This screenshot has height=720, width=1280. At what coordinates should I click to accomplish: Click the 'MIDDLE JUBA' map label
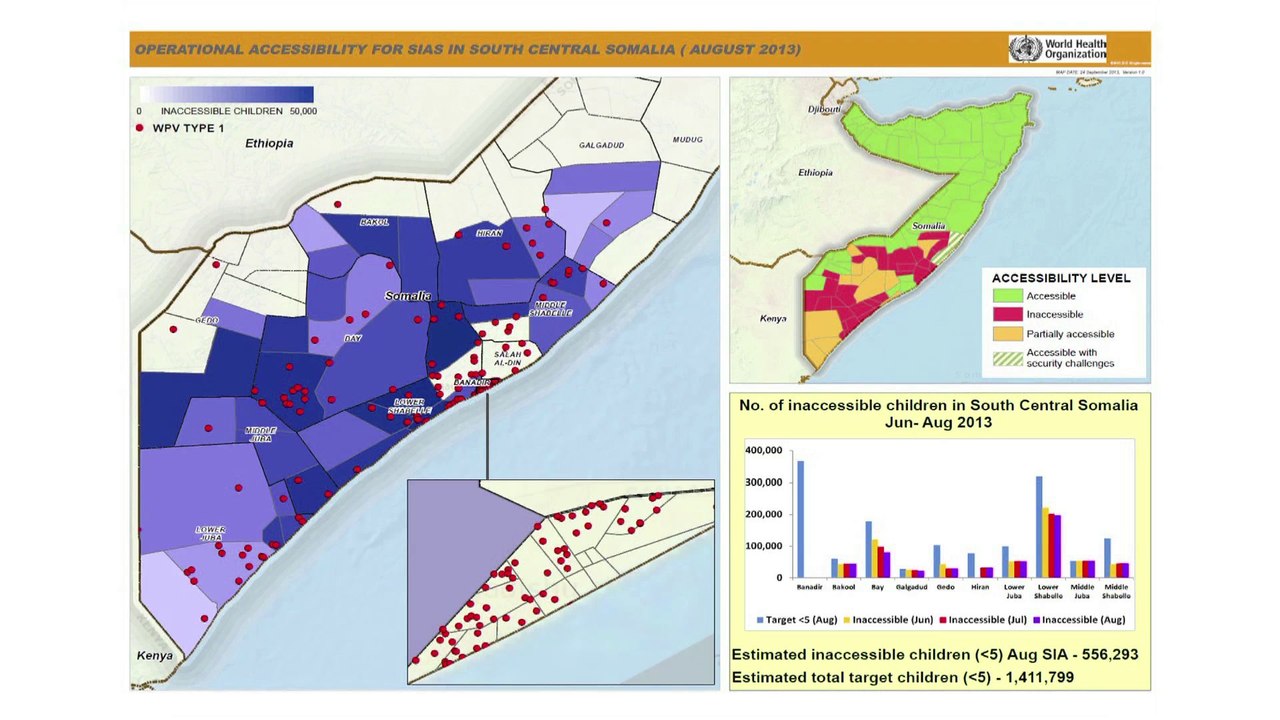pos(261,434)
